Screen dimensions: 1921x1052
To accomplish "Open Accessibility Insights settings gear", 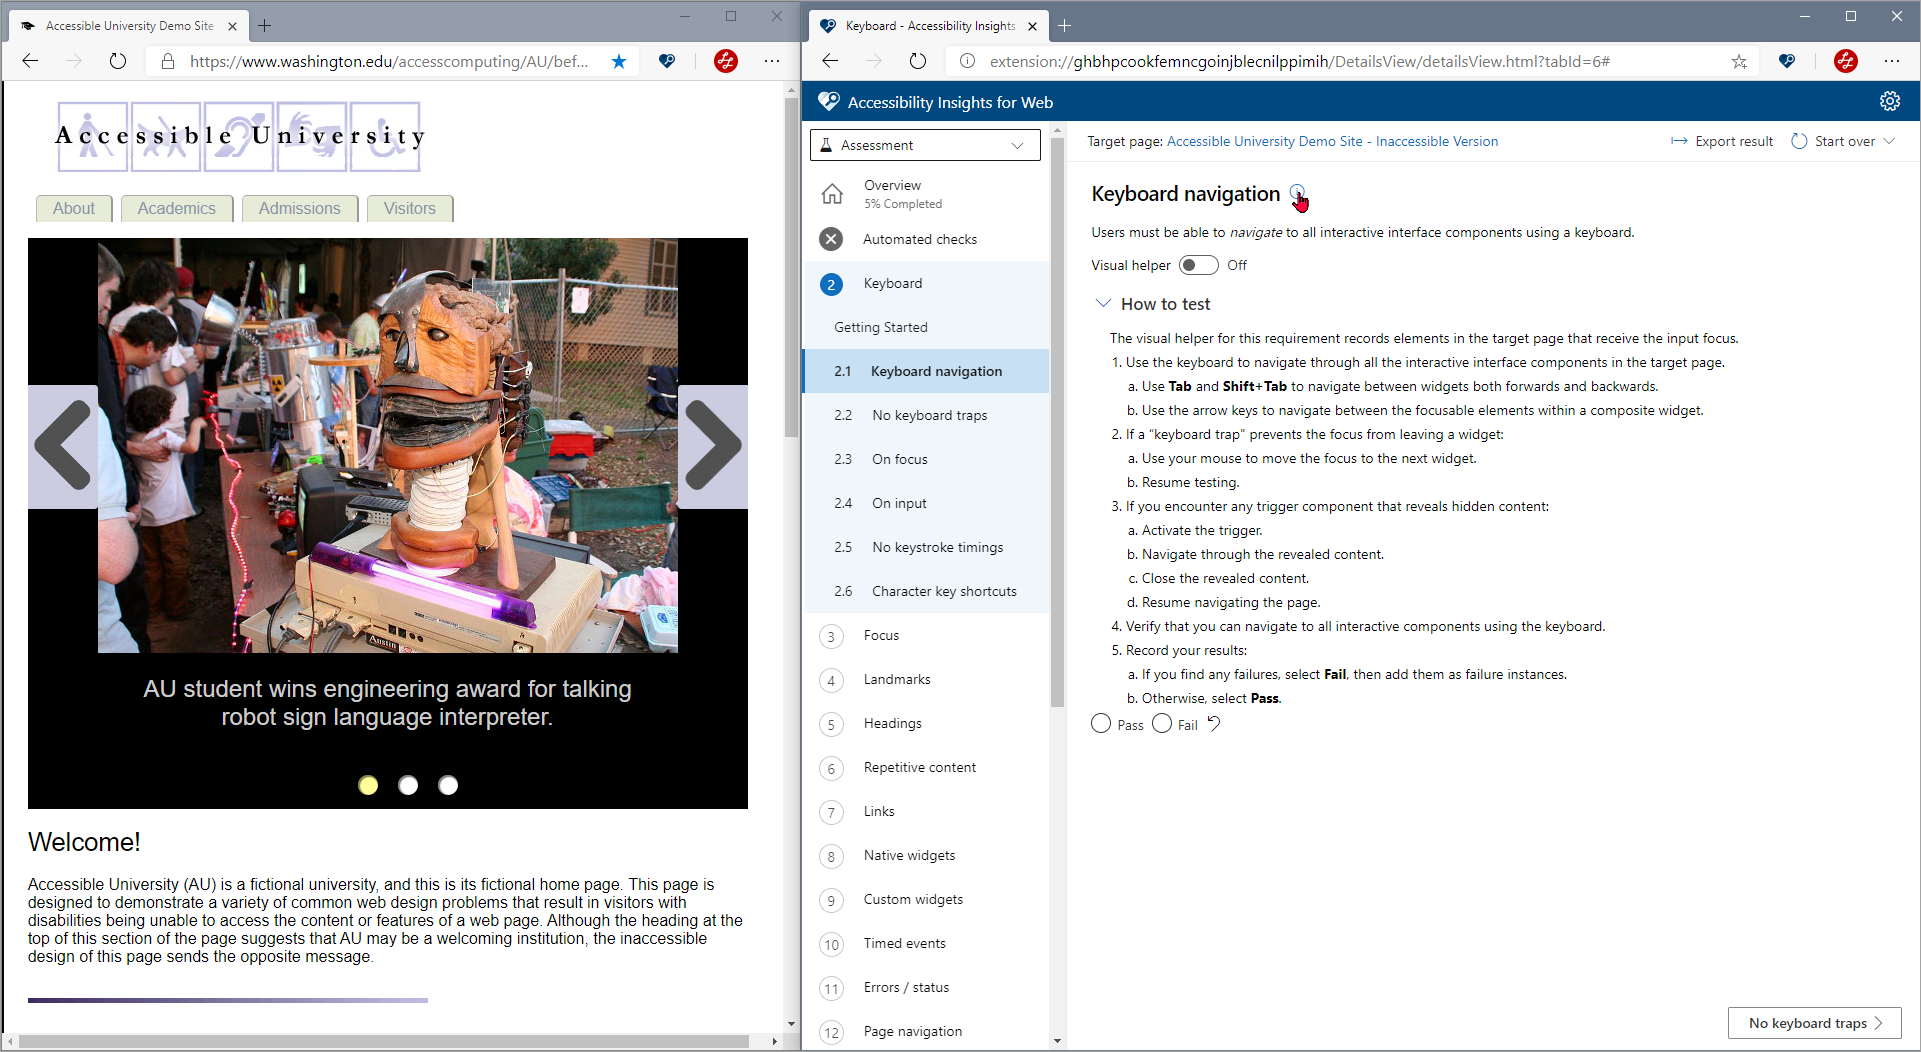I will point(1889,101).
